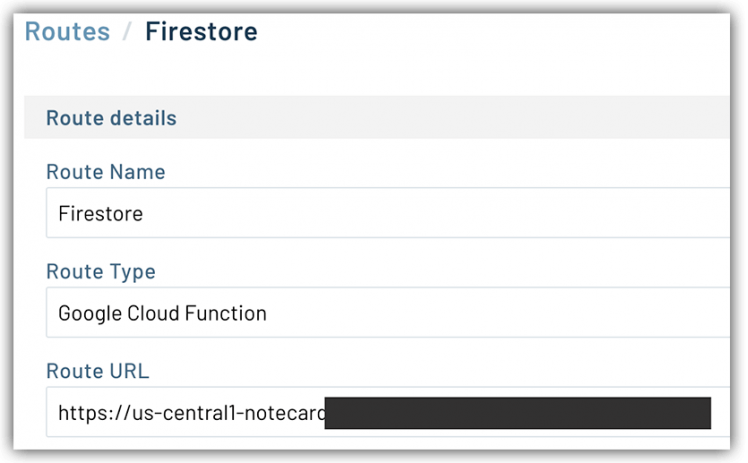Open the Routes breadcrumb link
This screenshot has width=748, height=463.
[67, 32]
